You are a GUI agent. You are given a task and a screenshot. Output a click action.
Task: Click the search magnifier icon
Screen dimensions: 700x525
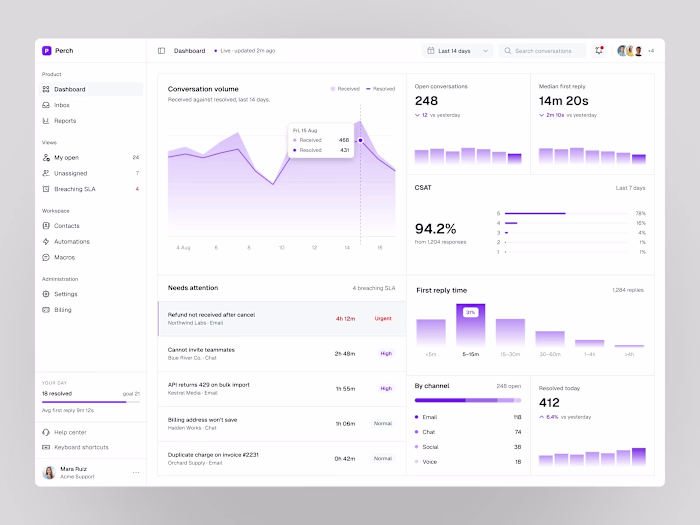click(x=508, y=51)
